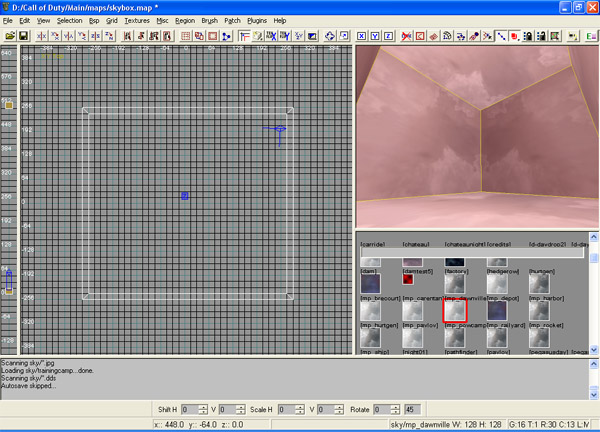The height and width of the screenshot is (432, 600).
Task: Click console log scroll up arrow
Action: 594,364
